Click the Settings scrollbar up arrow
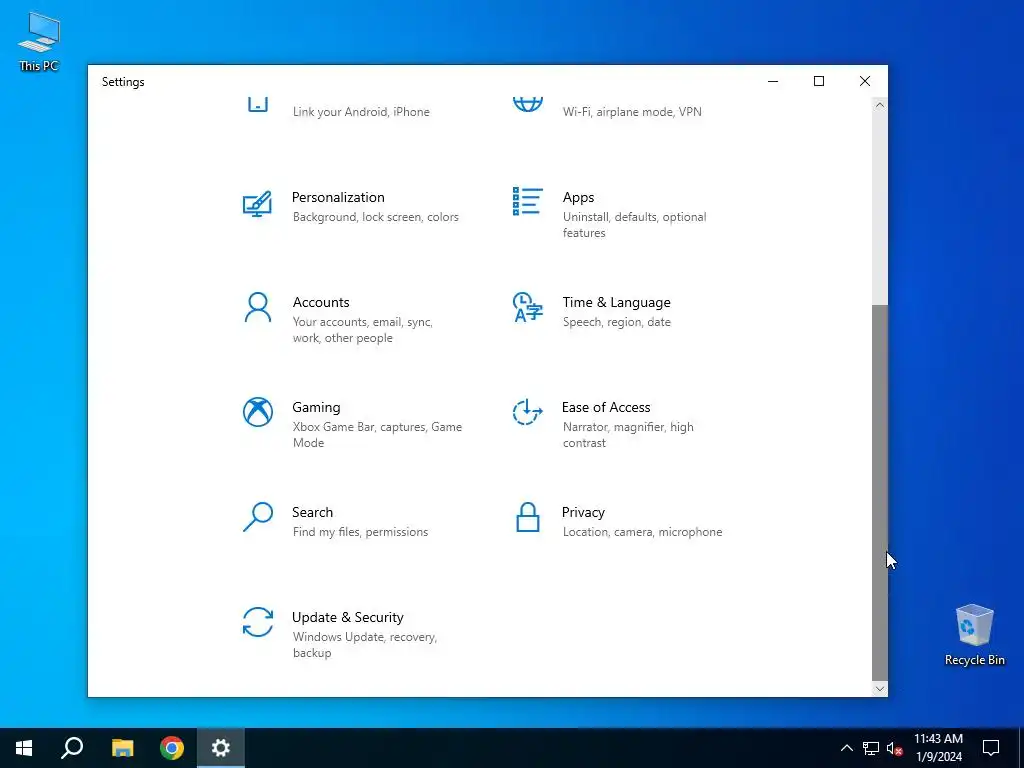The height and width of the screenshot is (768, 1024). (879, 105)
